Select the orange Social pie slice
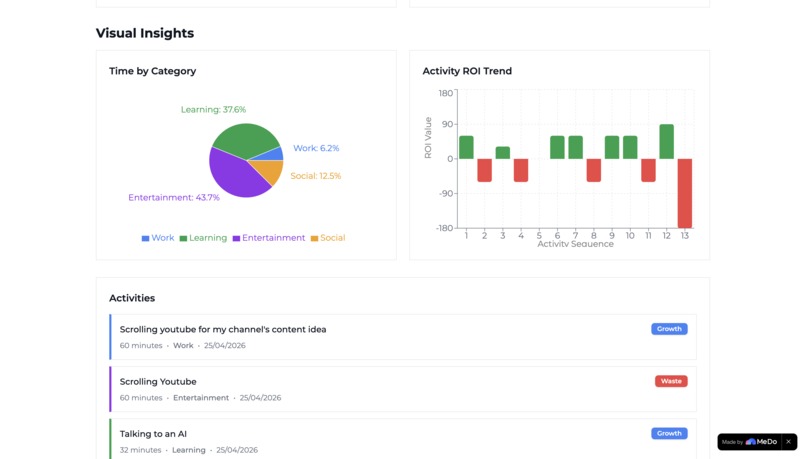The image size is (806, 459). click(x=268, y=171)
